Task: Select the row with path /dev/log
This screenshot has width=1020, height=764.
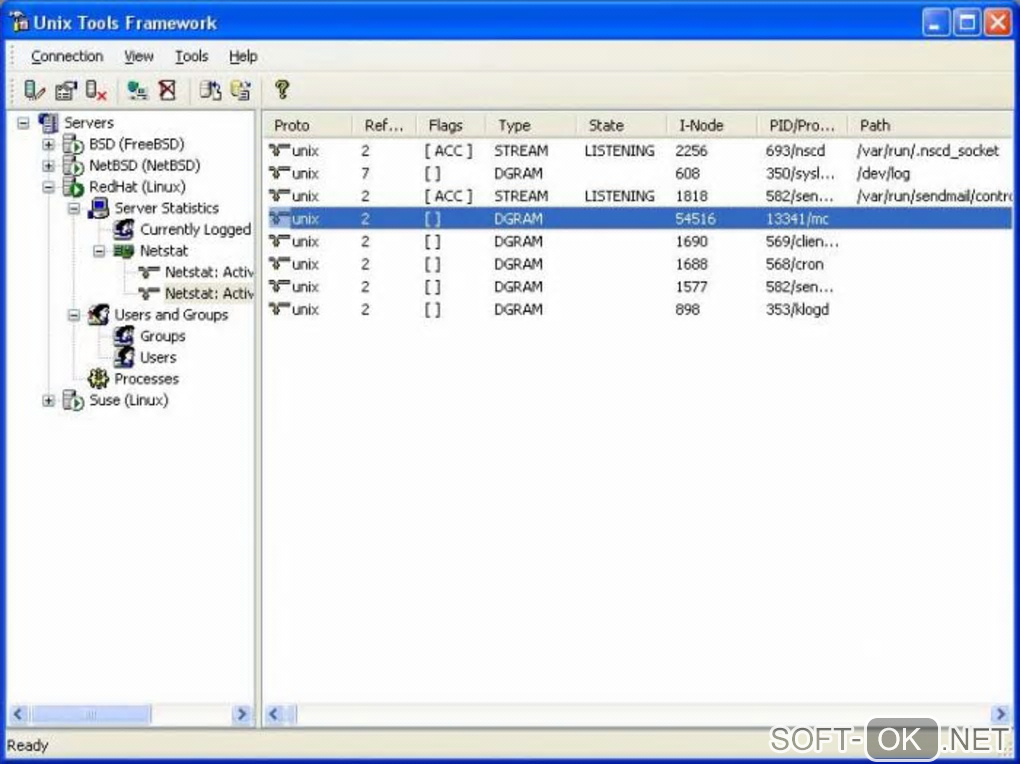Action: click(x=638, y=174)
